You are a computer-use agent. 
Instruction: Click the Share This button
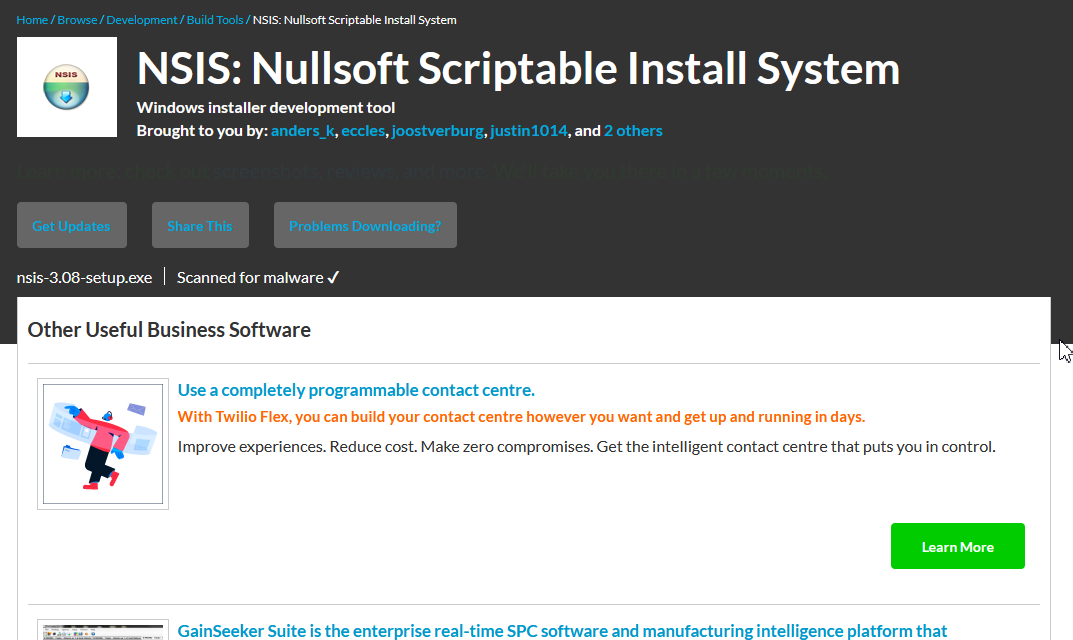200,225
